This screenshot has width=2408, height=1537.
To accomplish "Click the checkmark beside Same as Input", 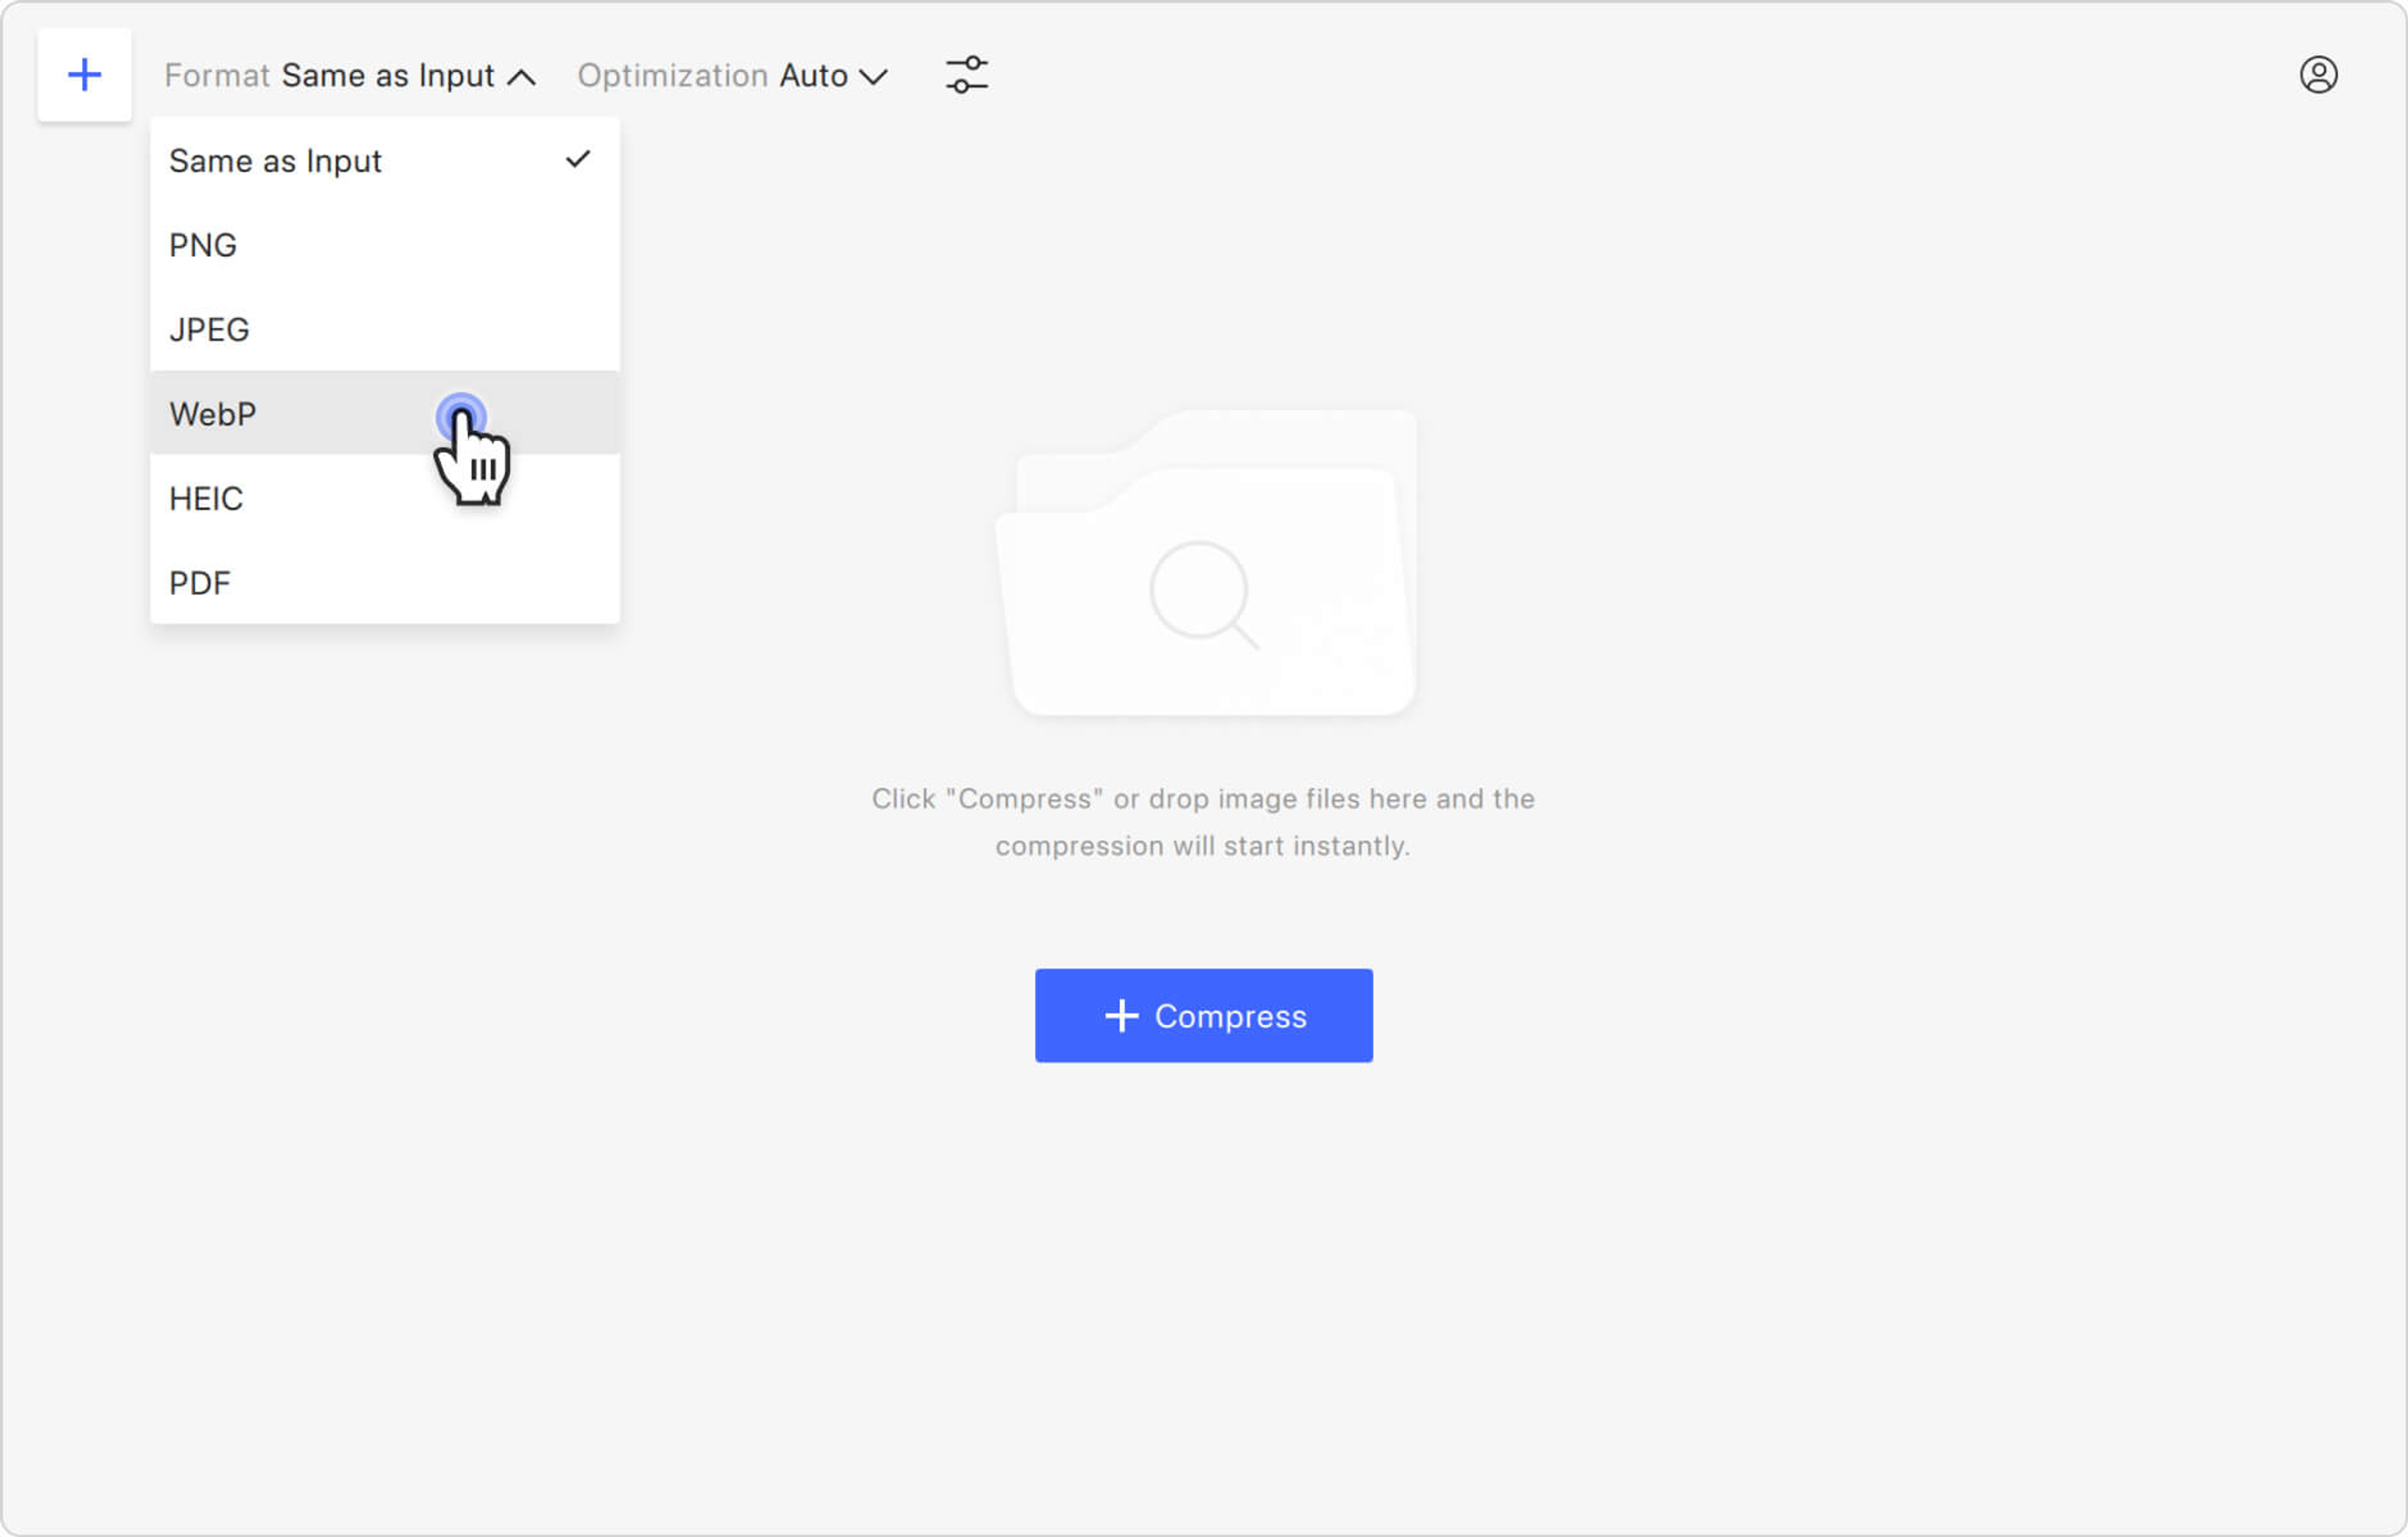I will point(578,159).
